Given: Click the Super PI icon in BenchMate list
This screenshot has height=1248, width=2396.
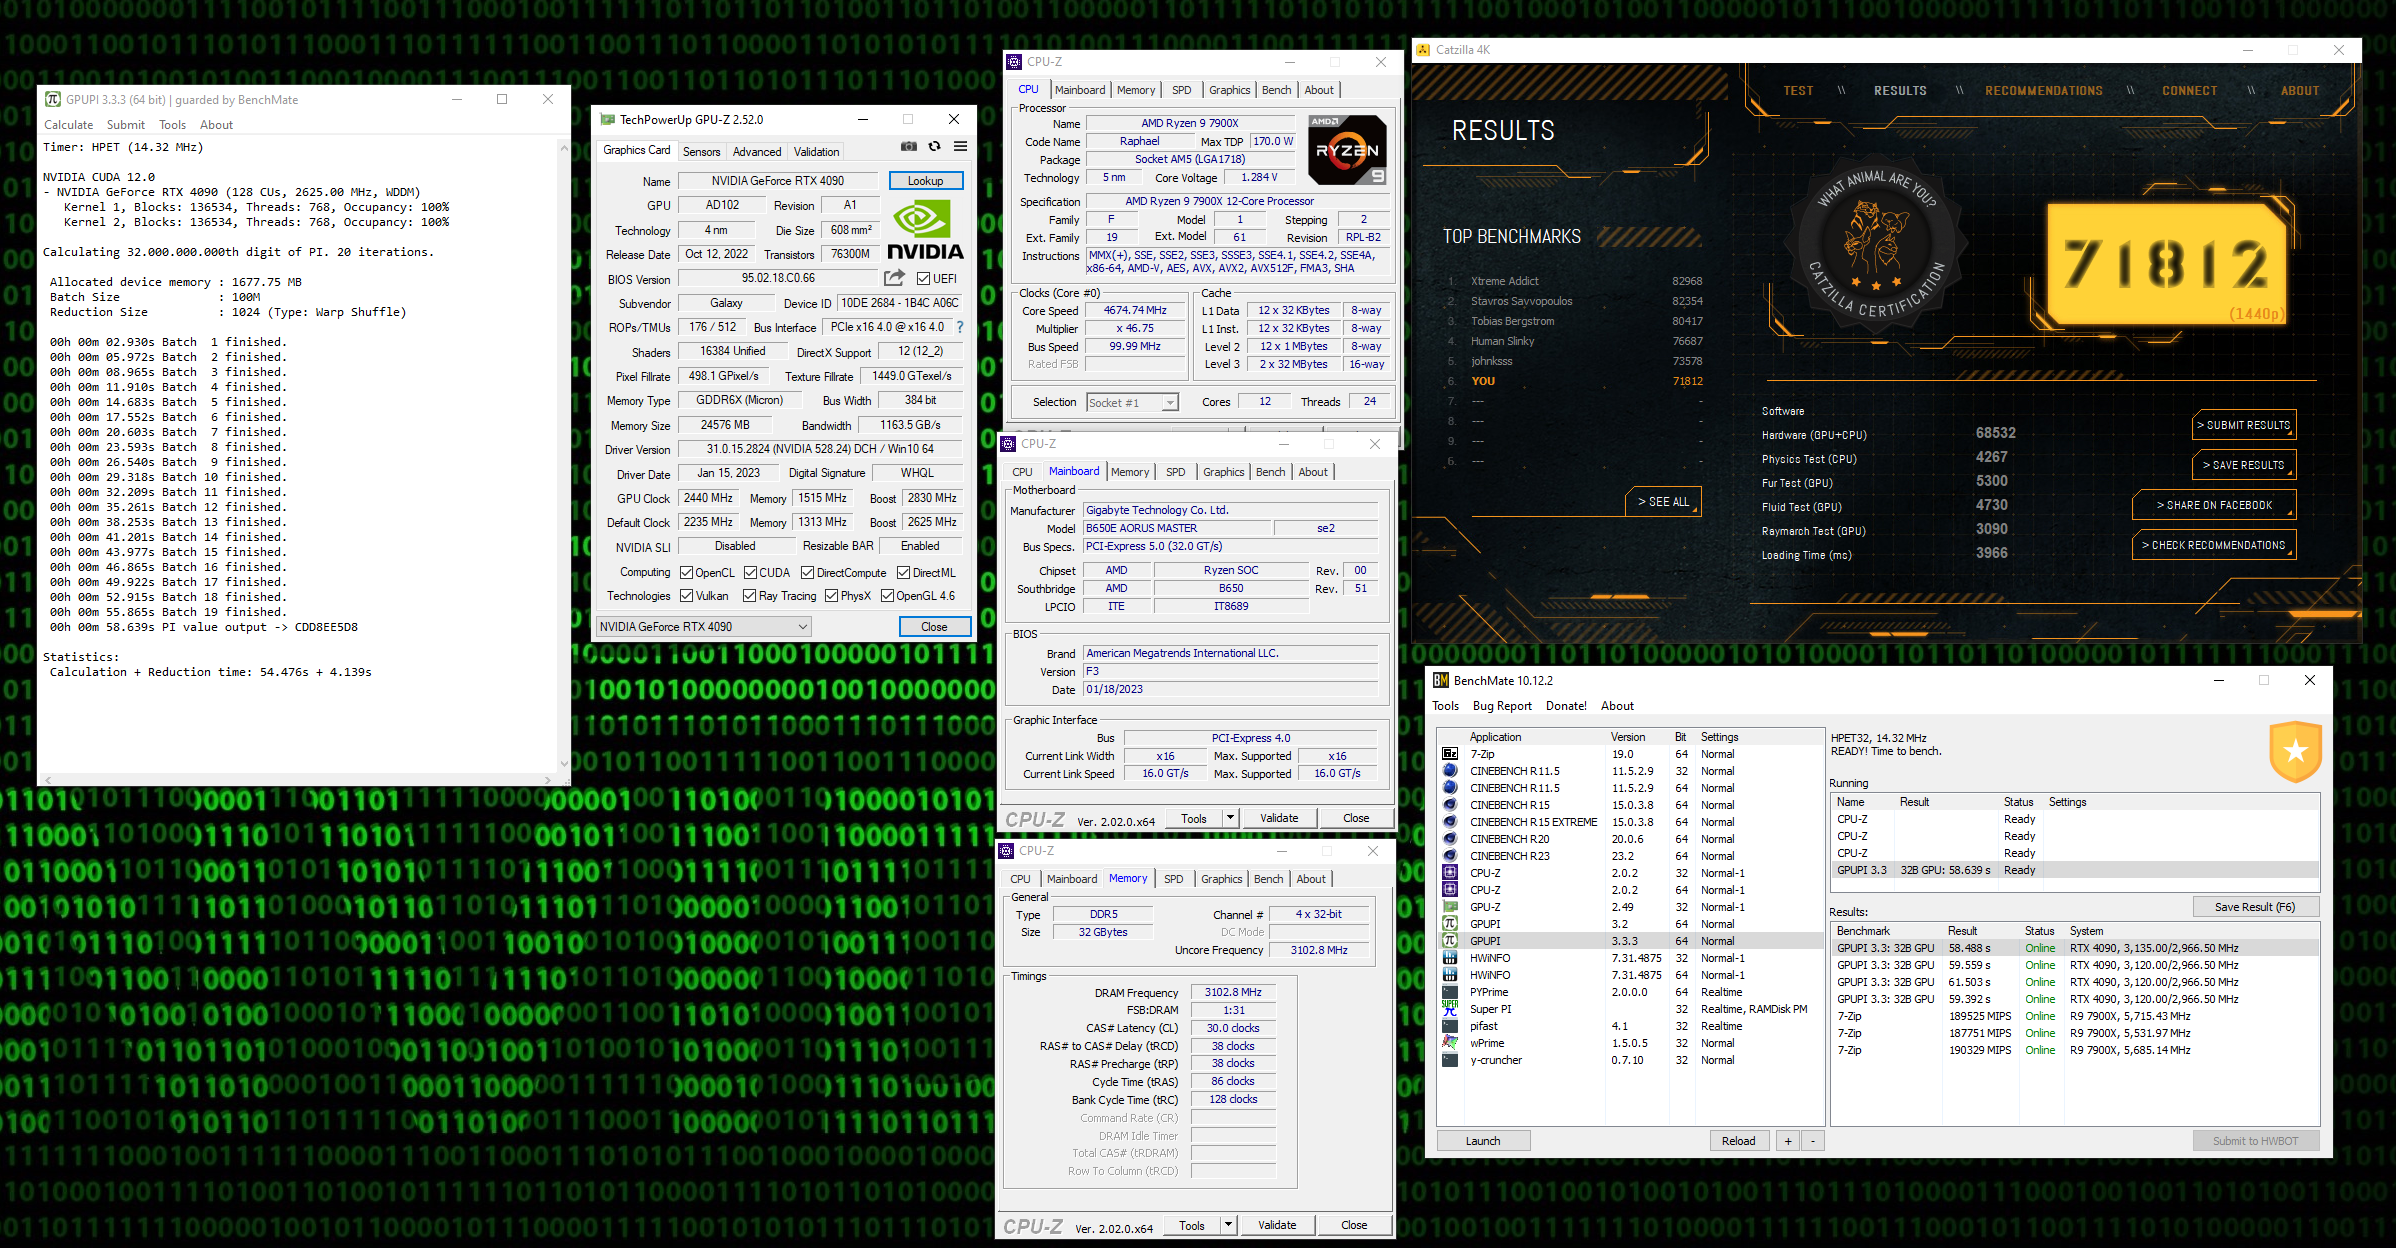Looking at the screenshot, I should [1449, 1008].
